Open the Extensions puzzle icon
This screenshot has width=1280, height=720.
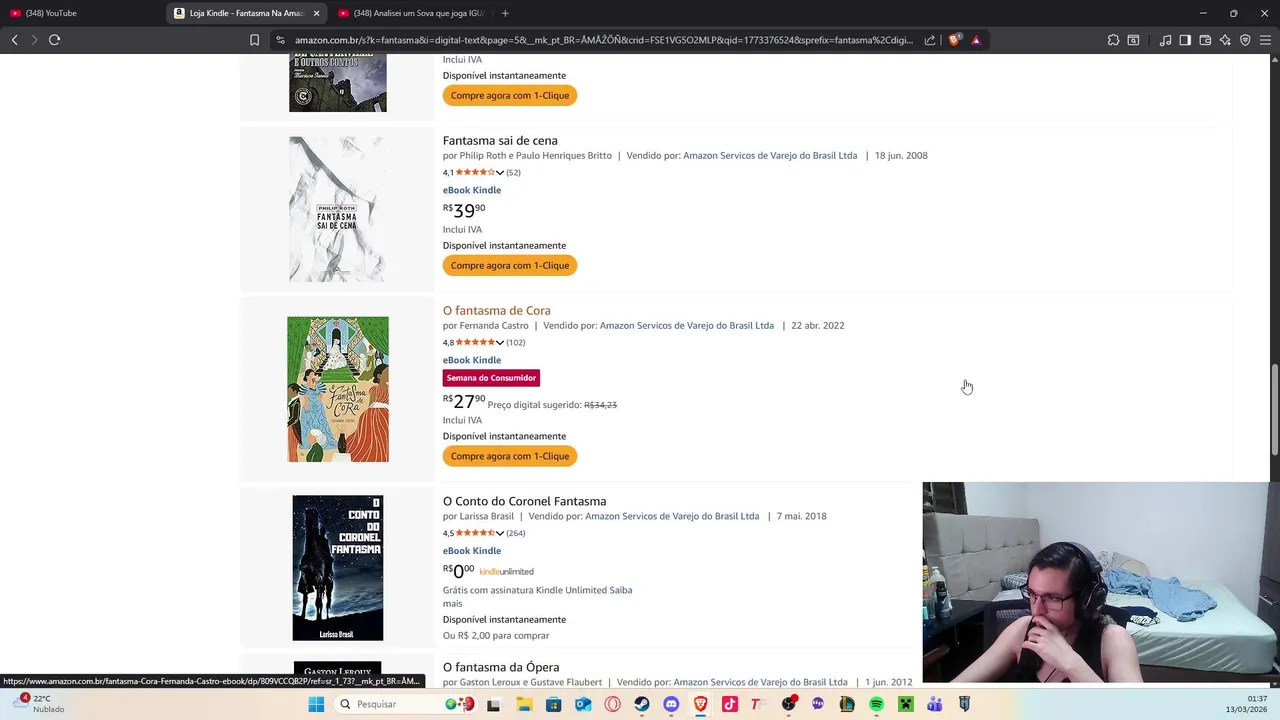[1113, 40]
